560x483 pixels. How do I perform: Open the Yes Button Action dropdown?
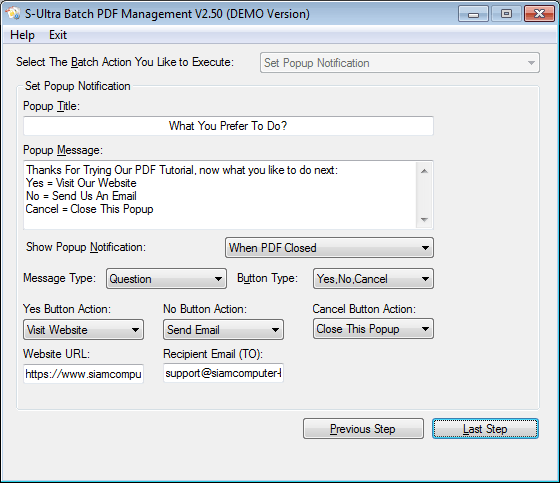83,329
